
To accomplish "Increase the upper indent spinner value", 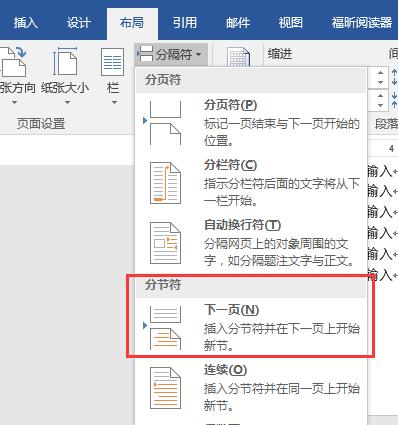I will tap(380, 72).
